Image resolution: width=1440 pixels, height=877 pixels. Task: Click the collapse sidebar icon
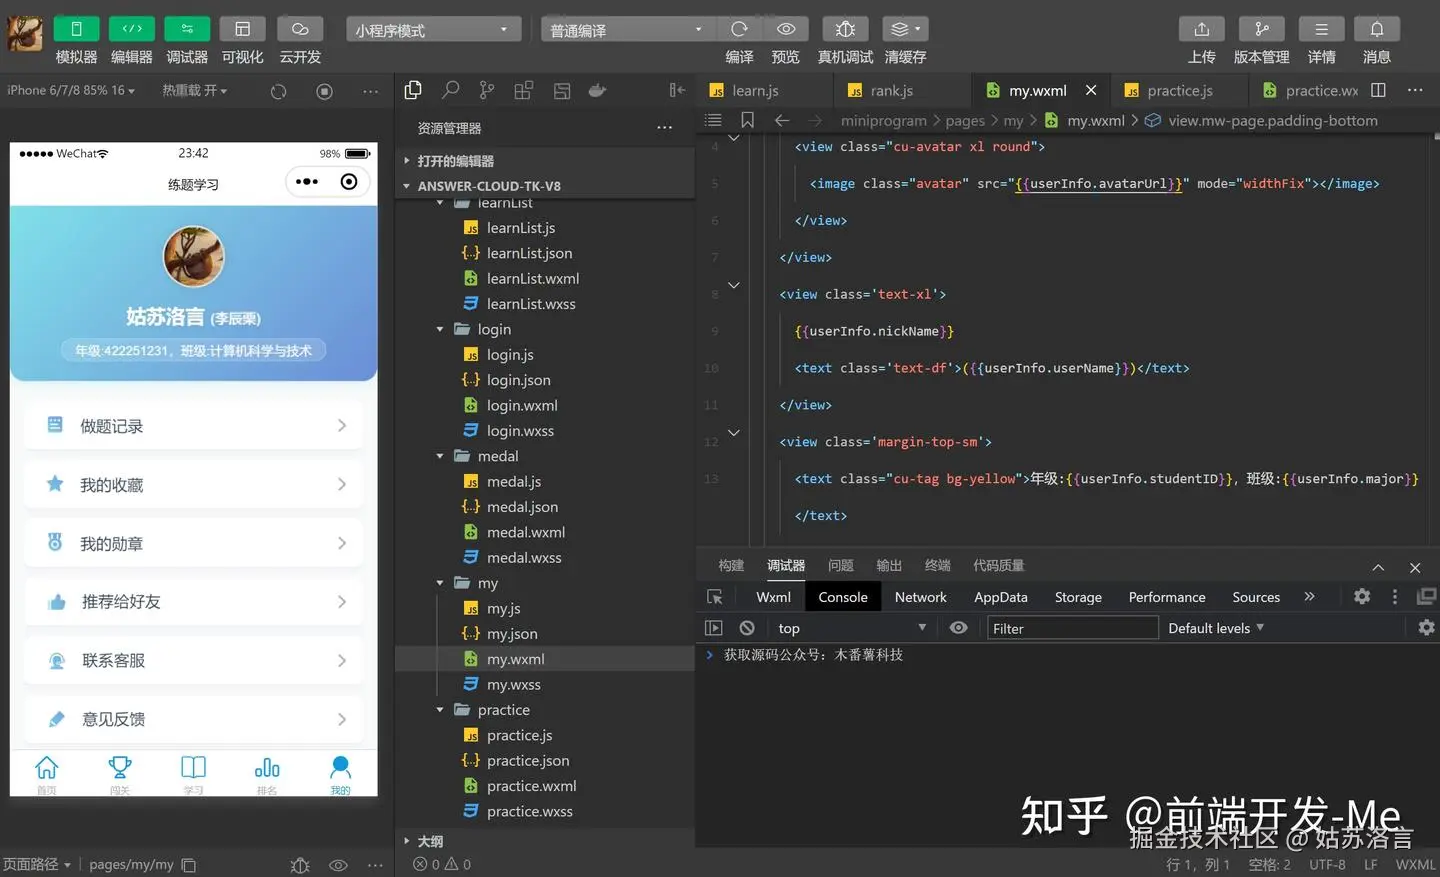tap(677, 90)
